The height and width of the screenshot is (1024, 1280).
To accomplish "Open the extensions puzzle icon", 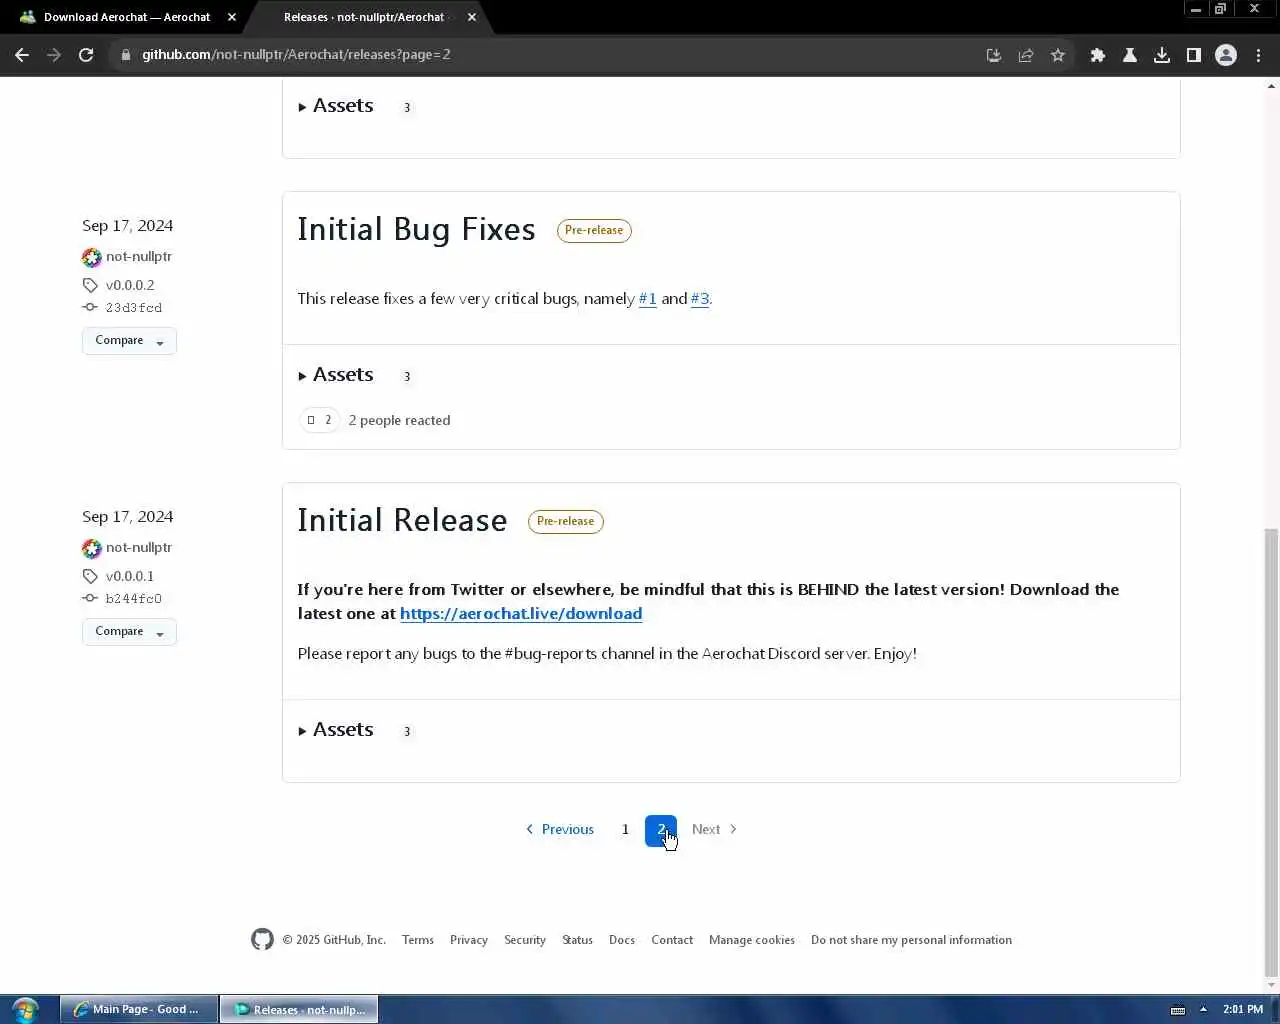I will tap(1098, 55).
